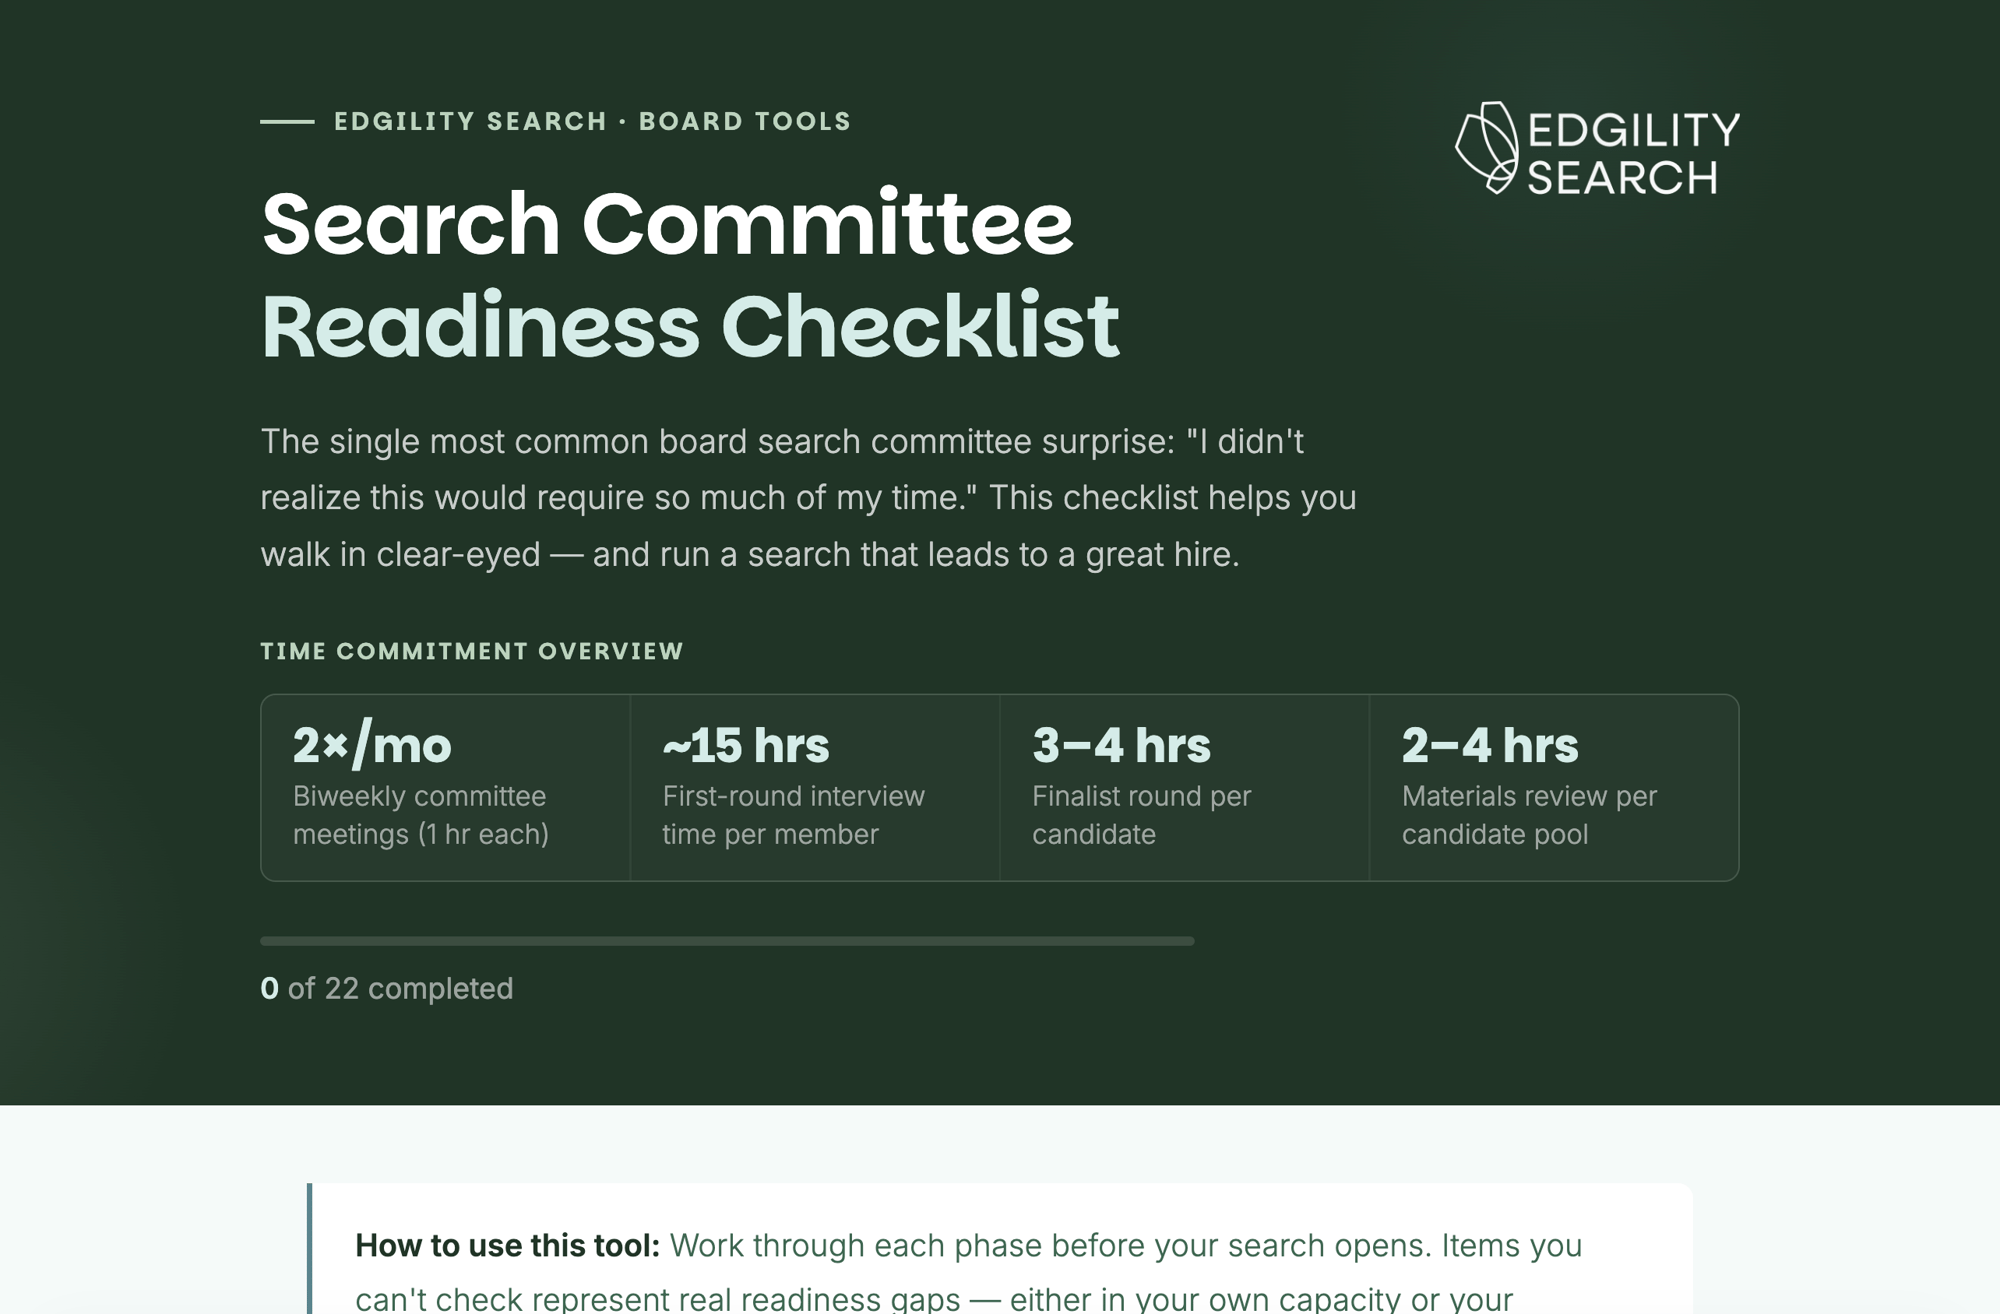Select the 2–4 hrs materials review card
Screen dimensions: 2000x1314
[x=1554, y=787]
